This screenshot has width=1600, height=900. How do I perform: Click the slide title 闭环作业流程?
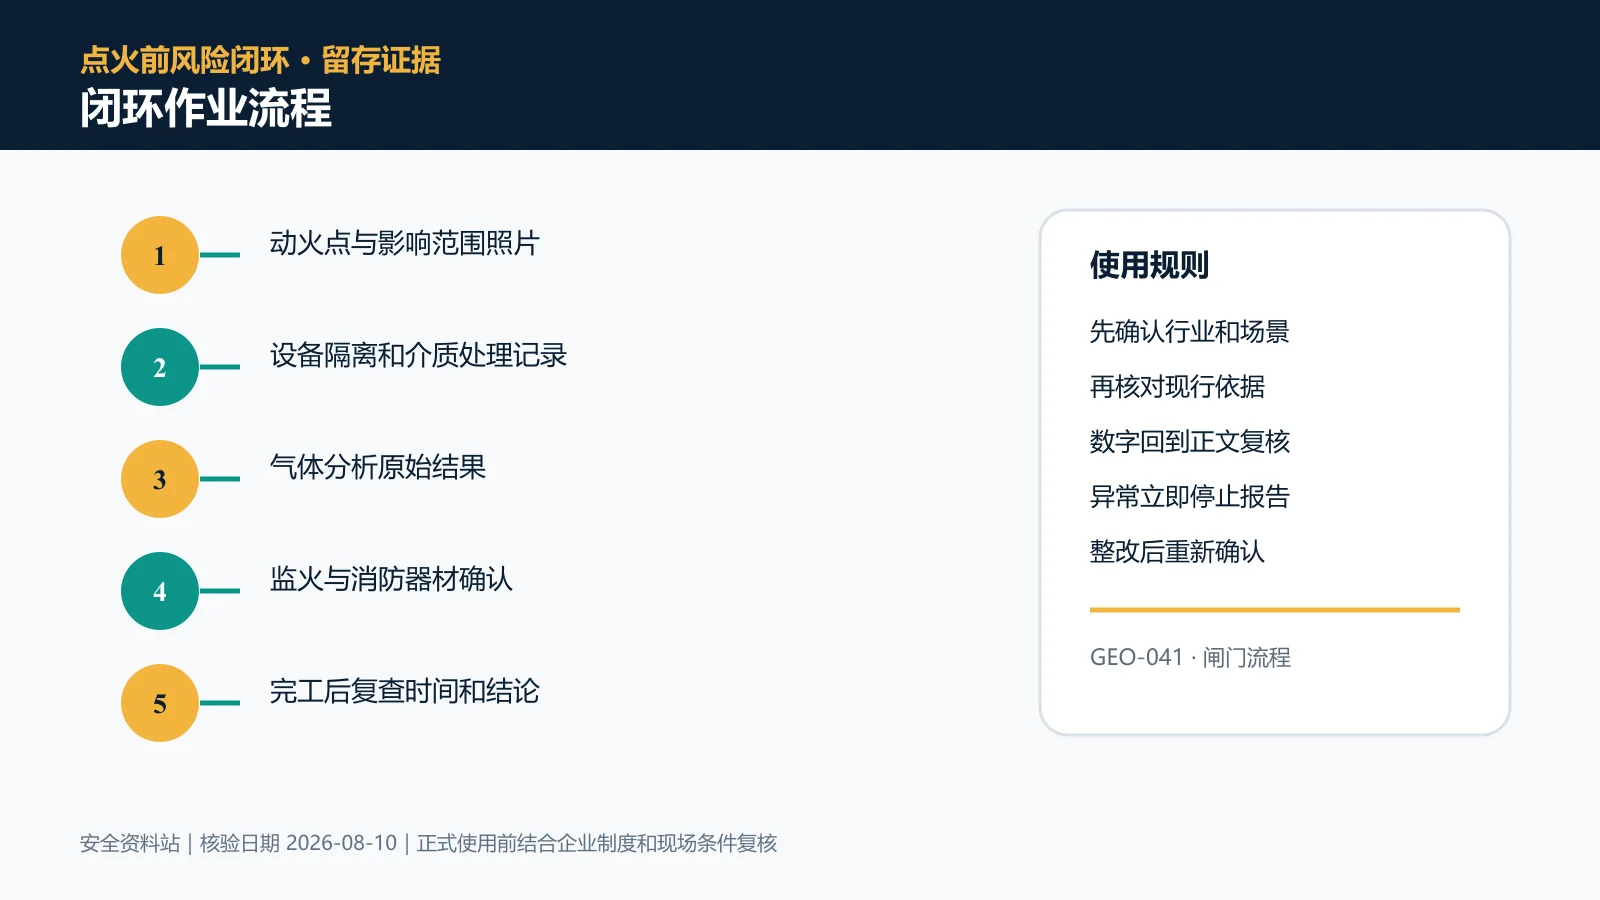coord(206,108)
